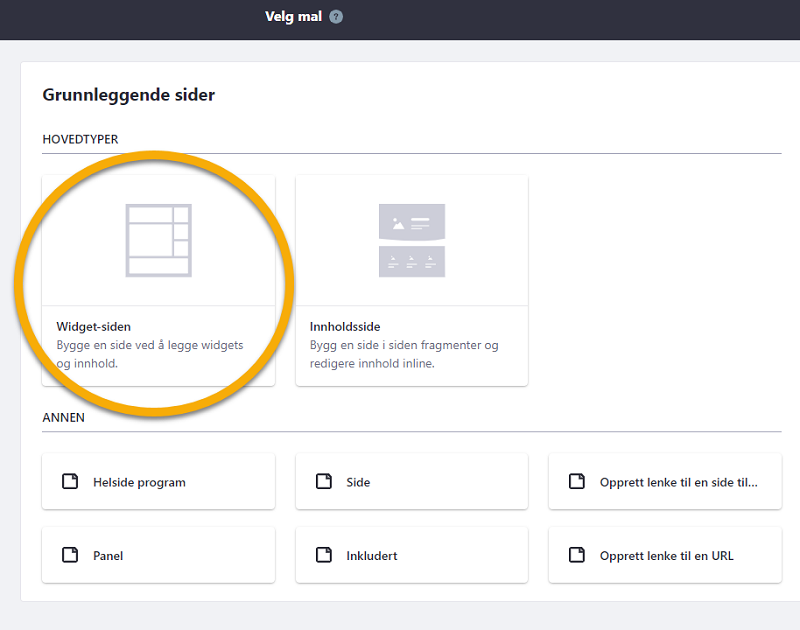Select the Inkludert label
This screenshot has height=630, width=800.
pyautogui.click(x=371, y=555)
